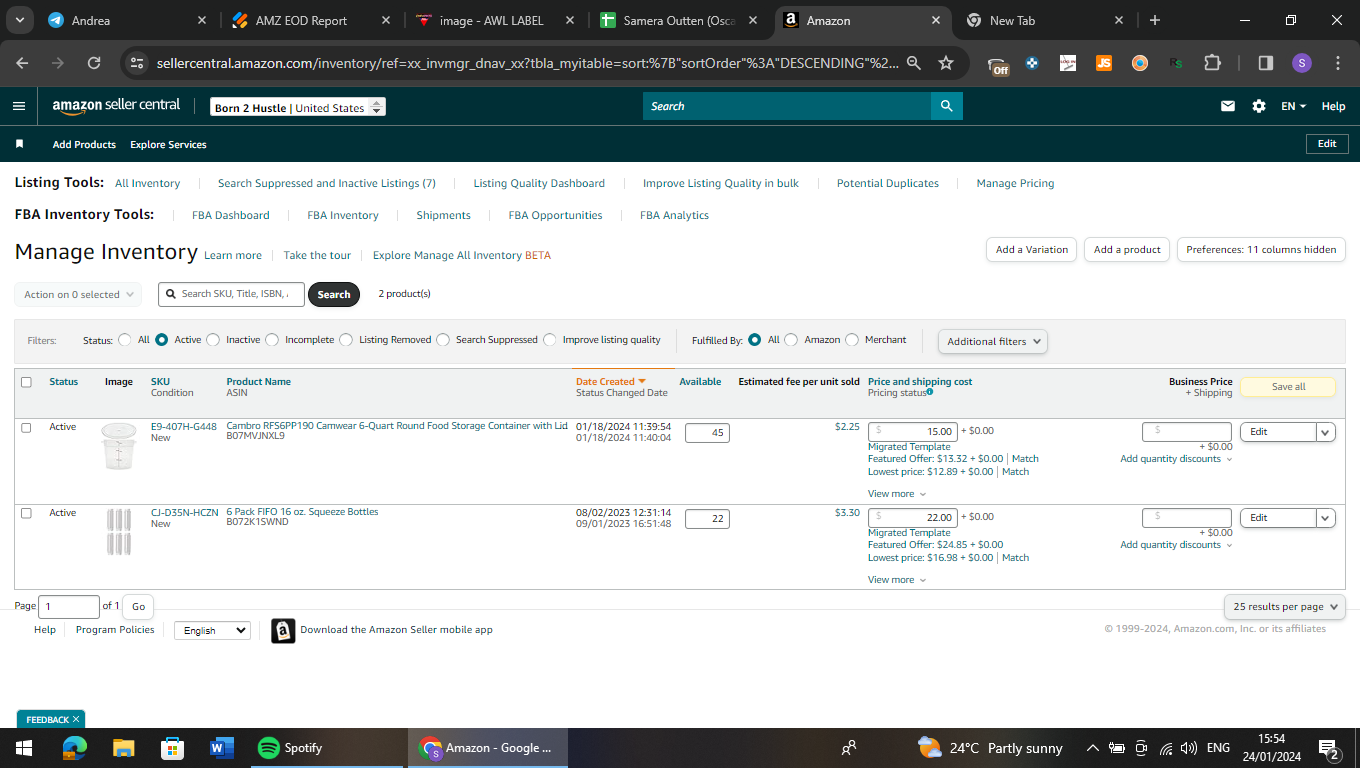Screen dimensions: 1360x768
Task: Open the EN language dropdown
Action: coord(1293,106)
